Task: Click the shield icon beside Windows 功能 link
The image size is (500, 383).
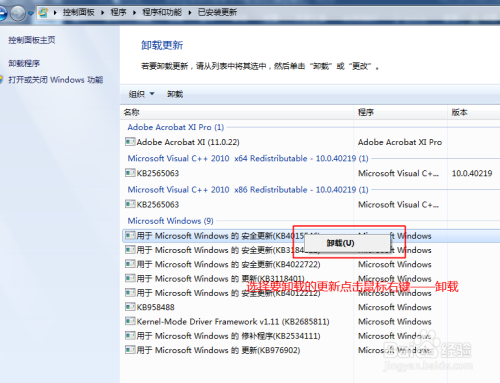Action: [x=1, y=80]
